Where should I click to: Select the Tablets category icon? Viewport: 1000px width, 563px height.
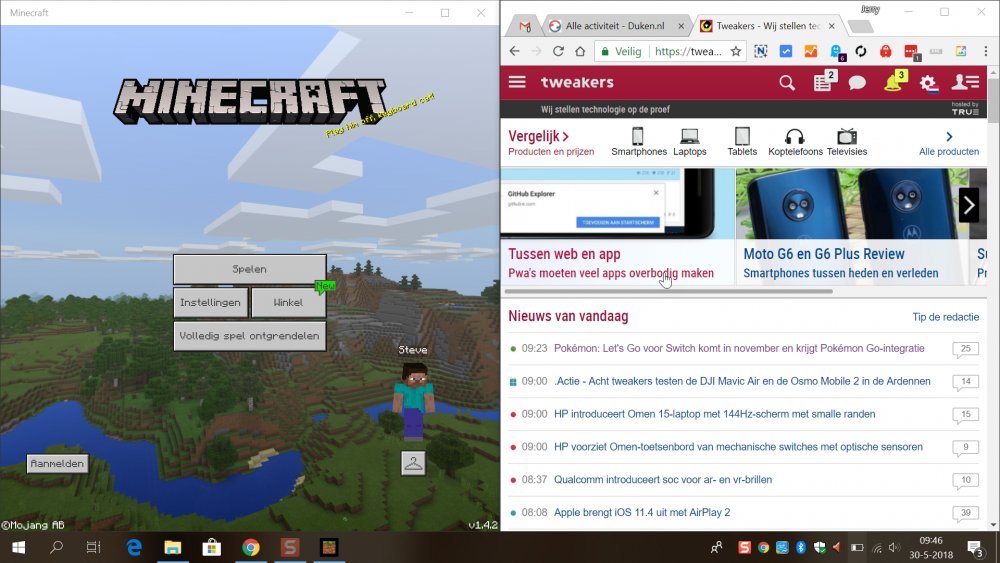tap(742, 136)
